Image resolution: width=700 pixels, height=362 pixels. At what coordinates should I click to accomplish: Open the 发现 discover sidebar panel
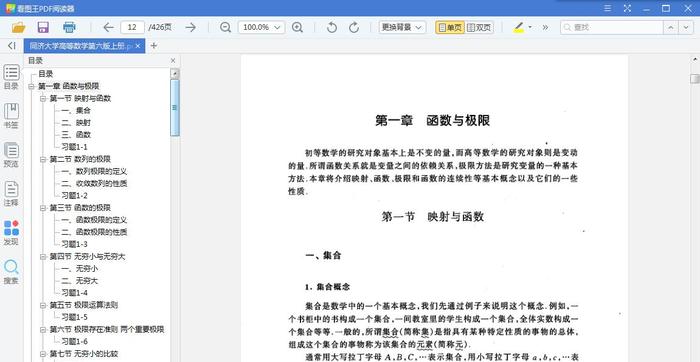tap(12, 233)
